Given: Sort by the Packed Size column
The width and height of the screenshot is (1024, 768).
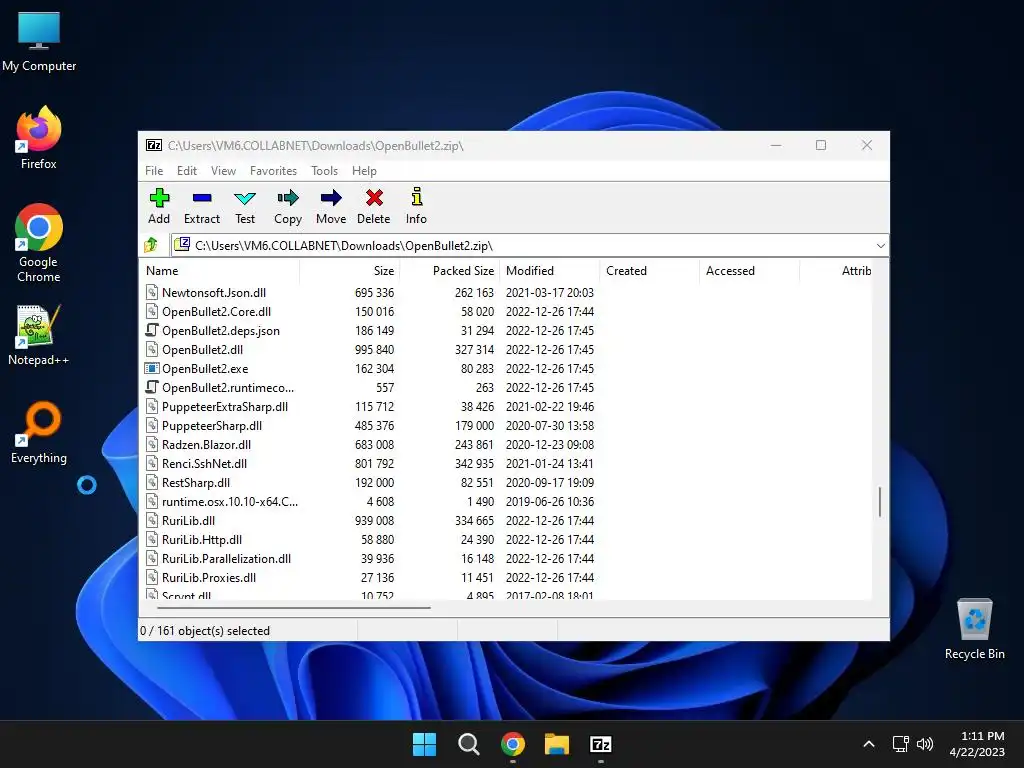Looking at the screenshot, I should 449,270.
